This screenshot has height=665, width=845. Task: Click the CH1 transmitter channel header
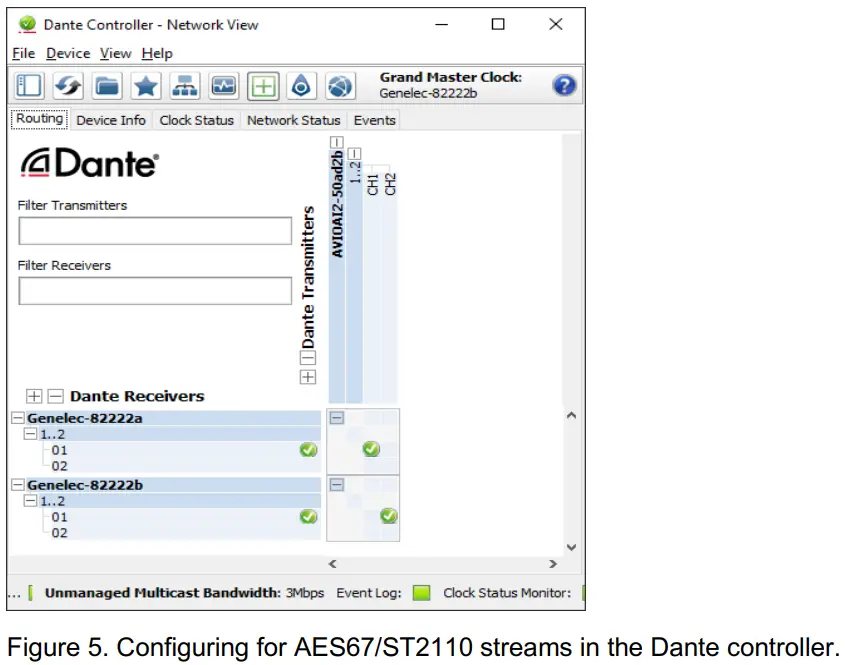(x=372, y=184)
